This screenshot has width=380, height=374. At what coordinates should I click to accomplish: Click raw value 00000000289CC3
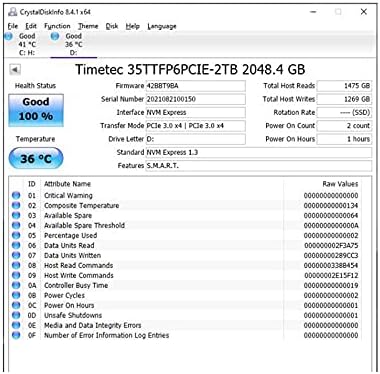(331, 256)
